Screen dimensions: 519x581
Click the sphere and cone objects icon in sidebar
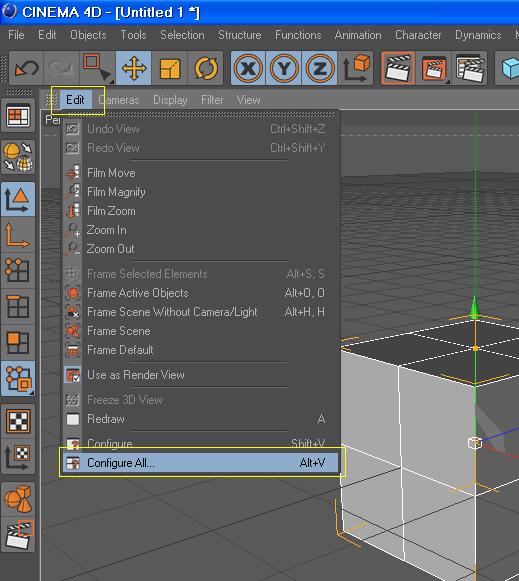coord(18,499)
